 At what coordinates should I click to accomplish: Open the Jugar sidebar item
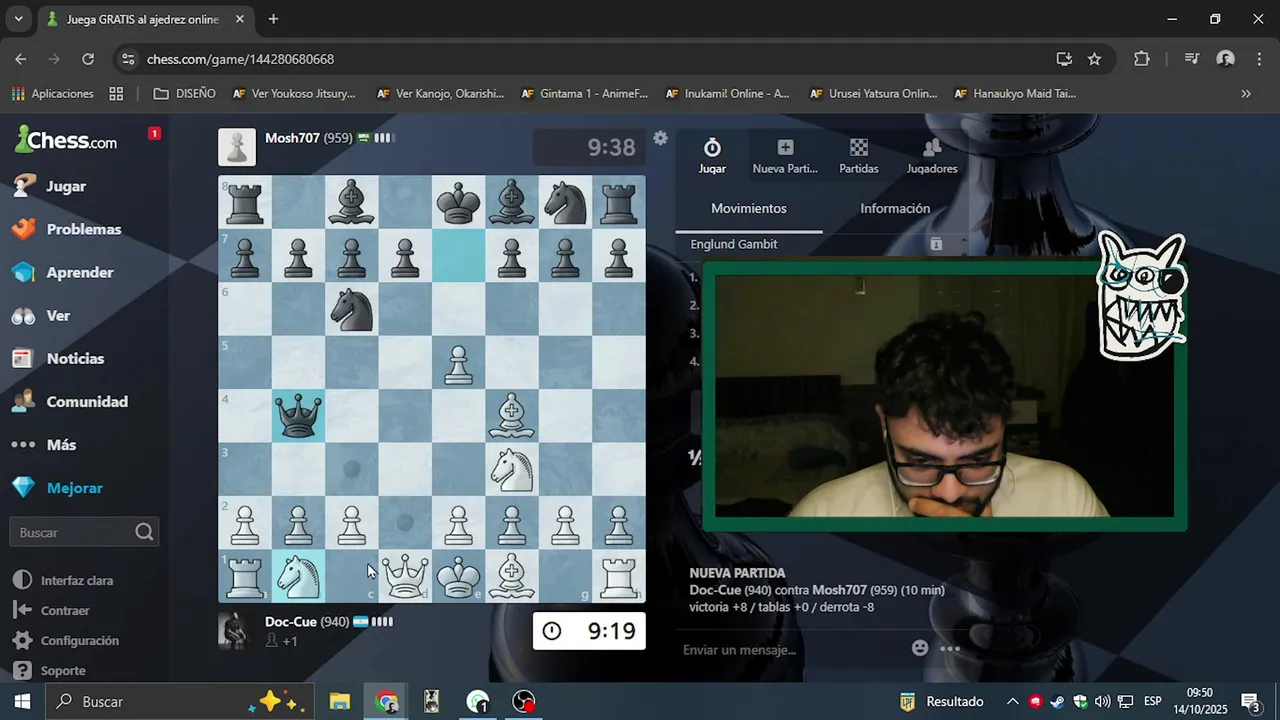pos(65,186)
